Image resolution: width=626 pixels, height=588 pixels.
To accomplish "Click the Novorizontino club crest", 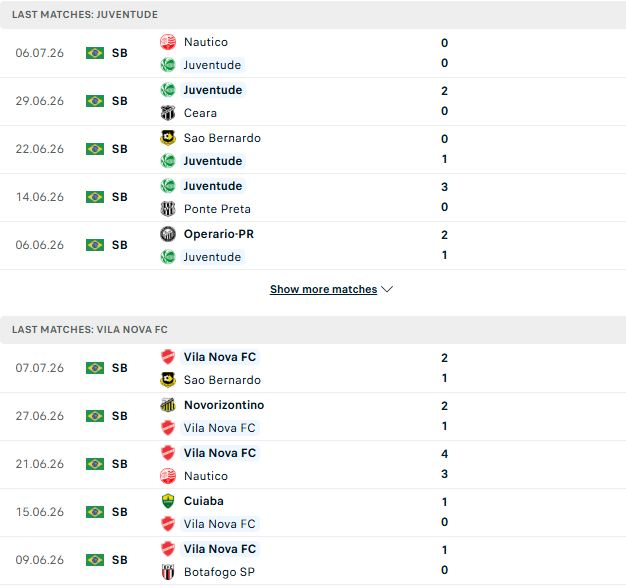I will pyautogui.click(x=168, y=405).
